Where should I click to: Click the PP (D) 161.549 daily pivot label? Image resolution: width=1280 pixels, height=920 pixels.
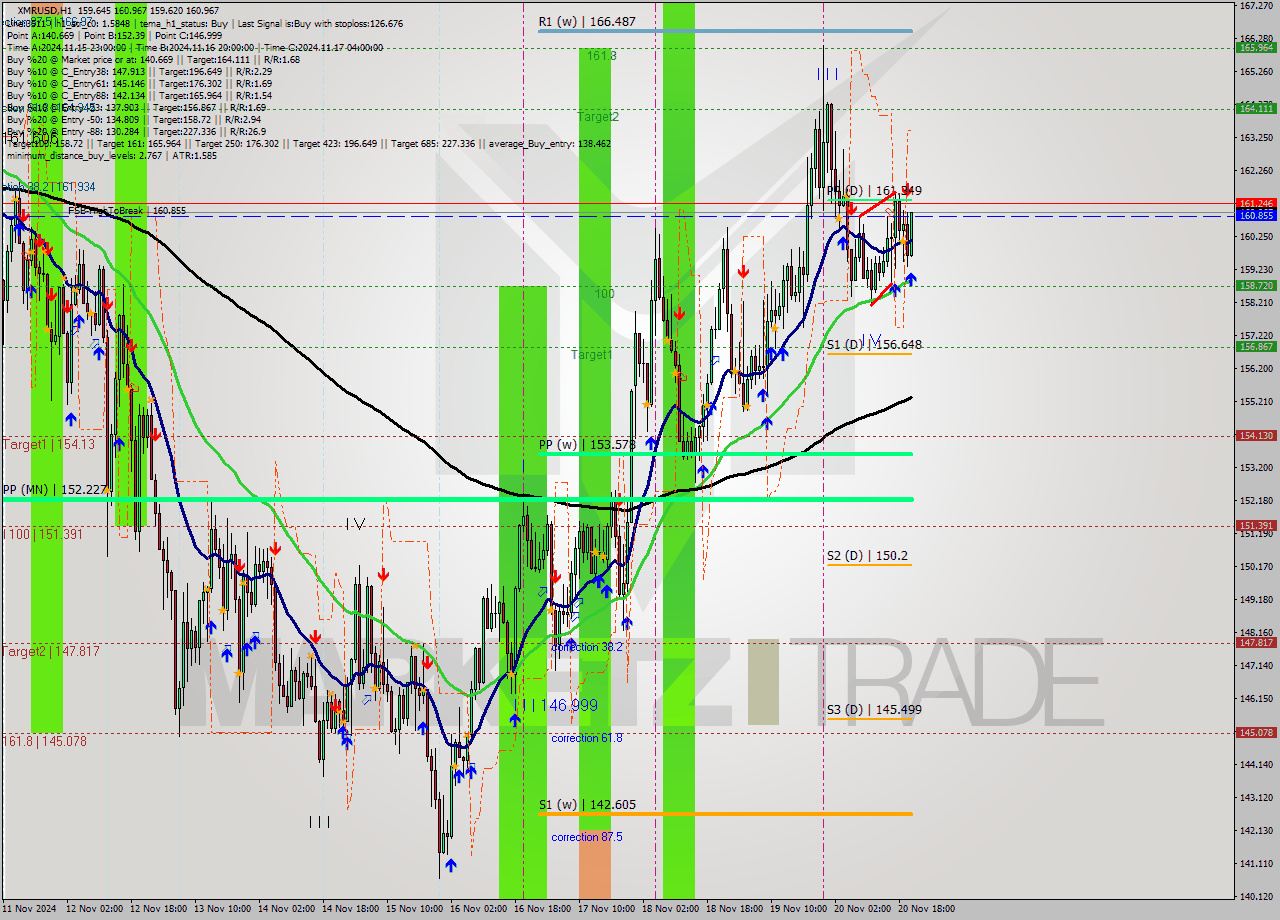(874, 190)
